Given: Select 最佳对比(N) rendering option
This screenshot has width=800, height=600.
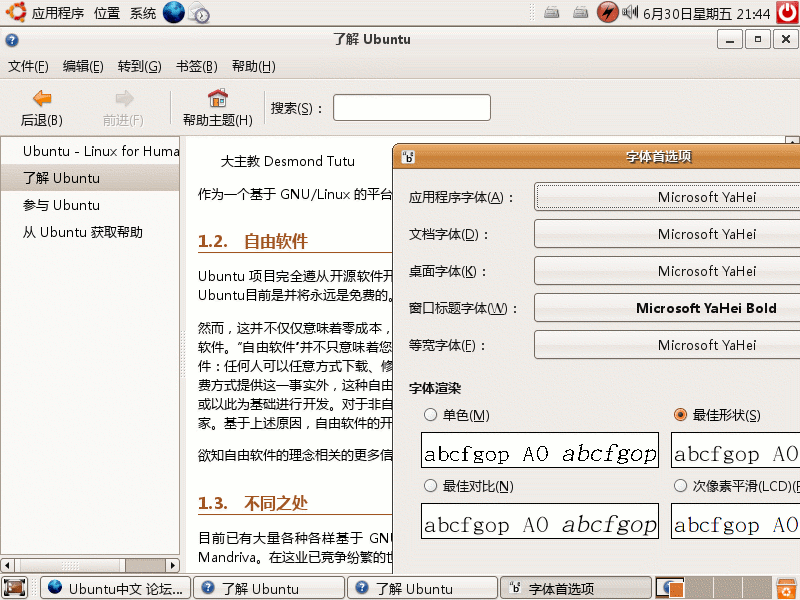Looking at the screenshot, I should coord(468,486).
